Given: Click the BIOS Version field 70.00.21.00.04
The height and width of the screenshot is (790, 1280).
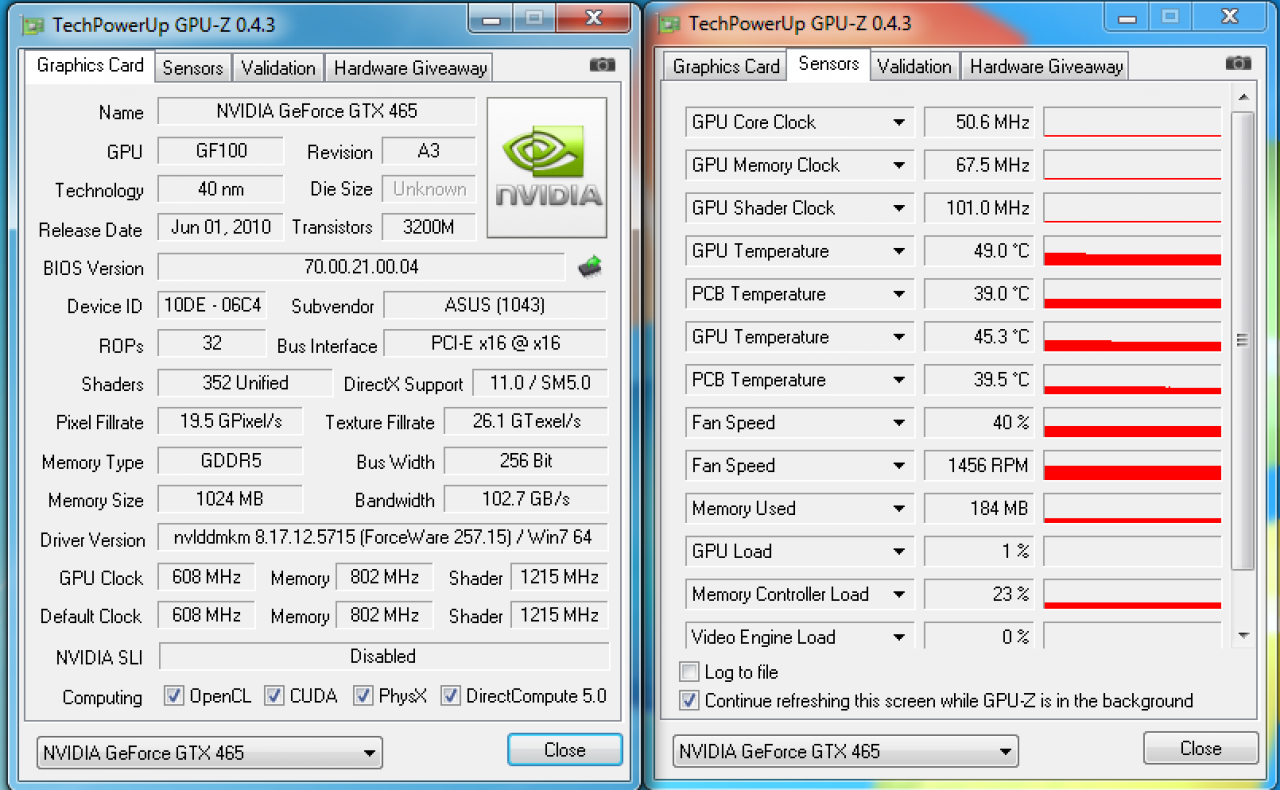Looking at the screenshot, I should click(361, 267).
